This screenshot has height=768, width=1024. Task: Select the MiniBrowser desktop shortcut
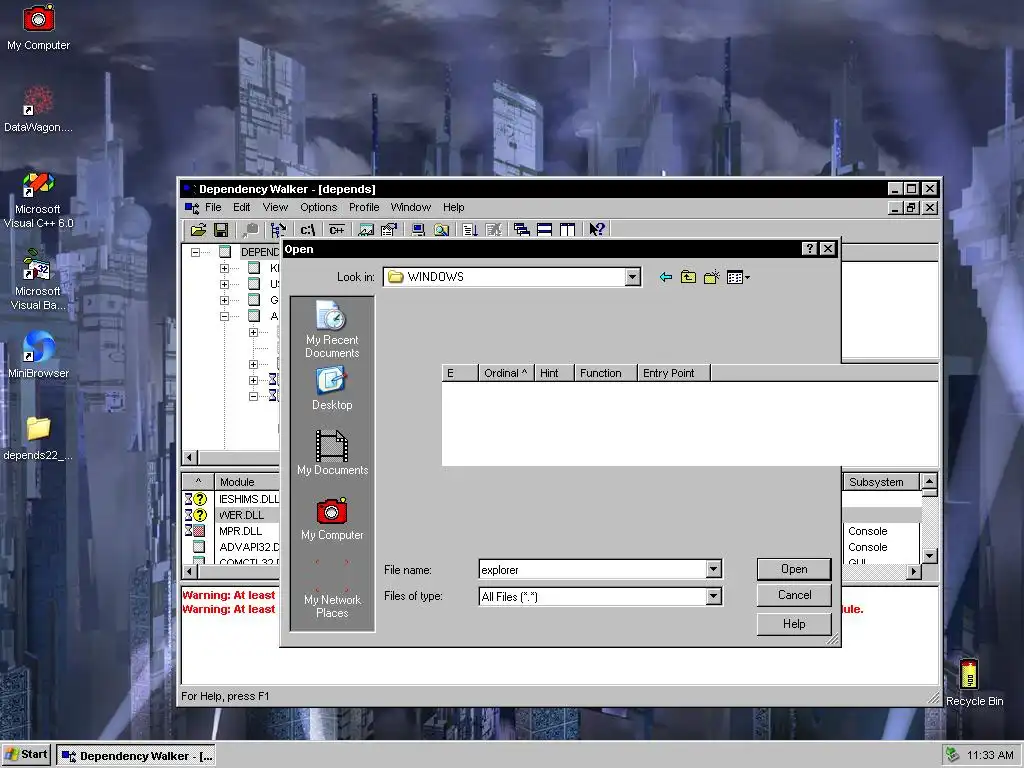(38, 355)
